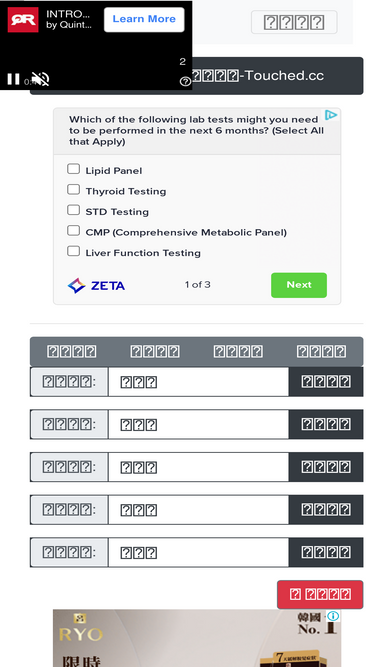The height and width of the screenshot is (667, 375).
Task: Open the AdChoices icon on survey ad
Action: (x=331, y=115)
